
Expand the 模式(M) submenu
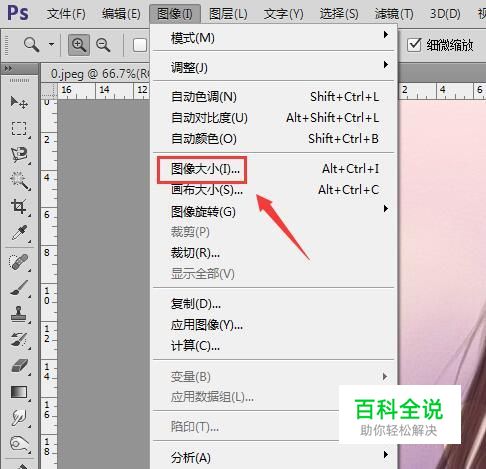tap(274, 38)
